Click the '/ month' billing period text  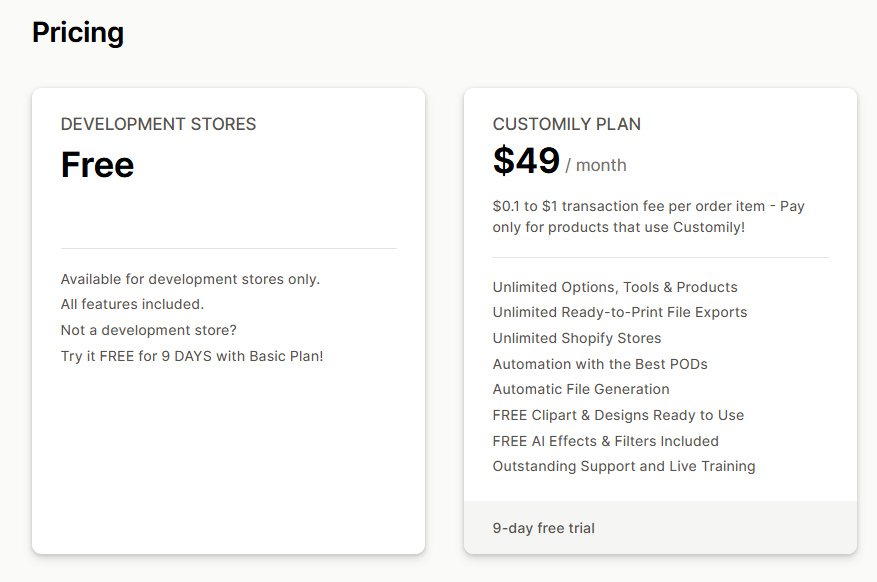click(596, 165)
